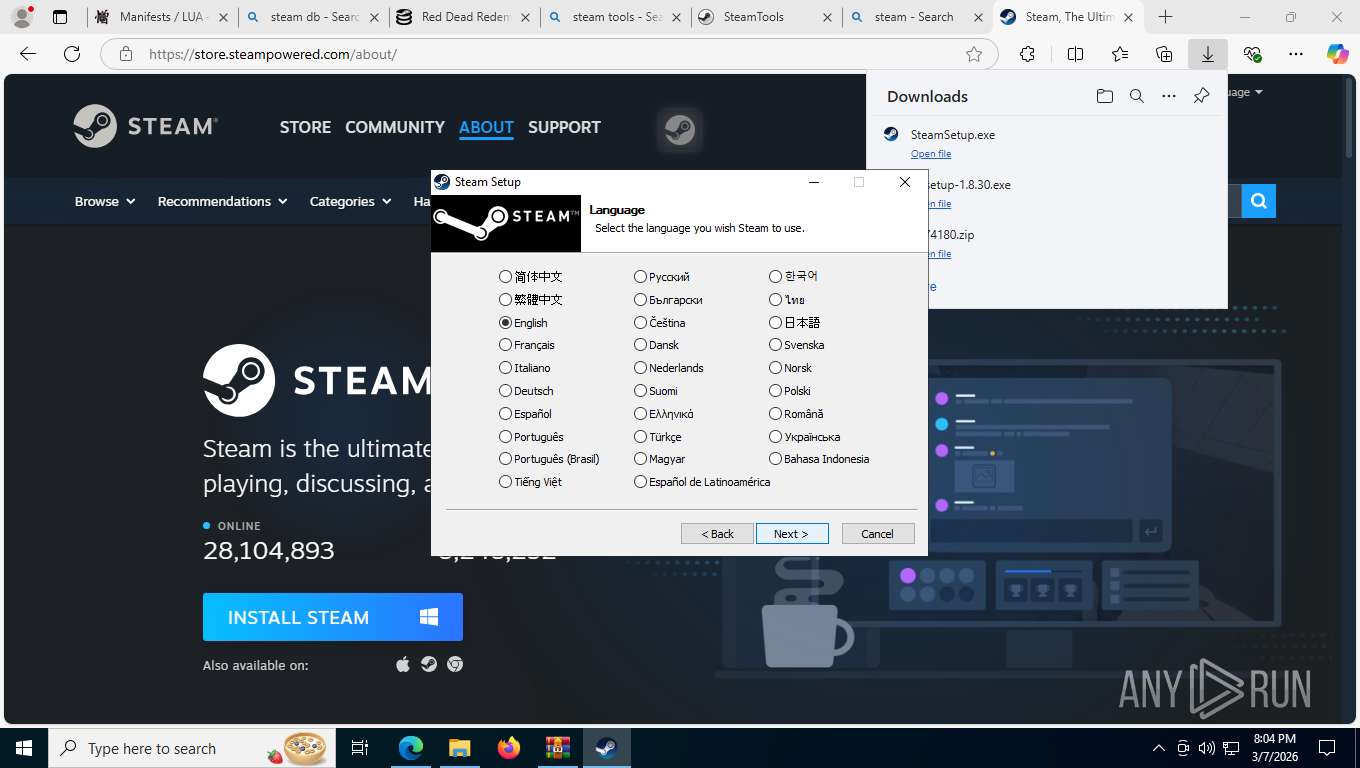Expand the Recommendations dropdown
The width and height of the screenshot is (1360, 768).
coord(222,201)
